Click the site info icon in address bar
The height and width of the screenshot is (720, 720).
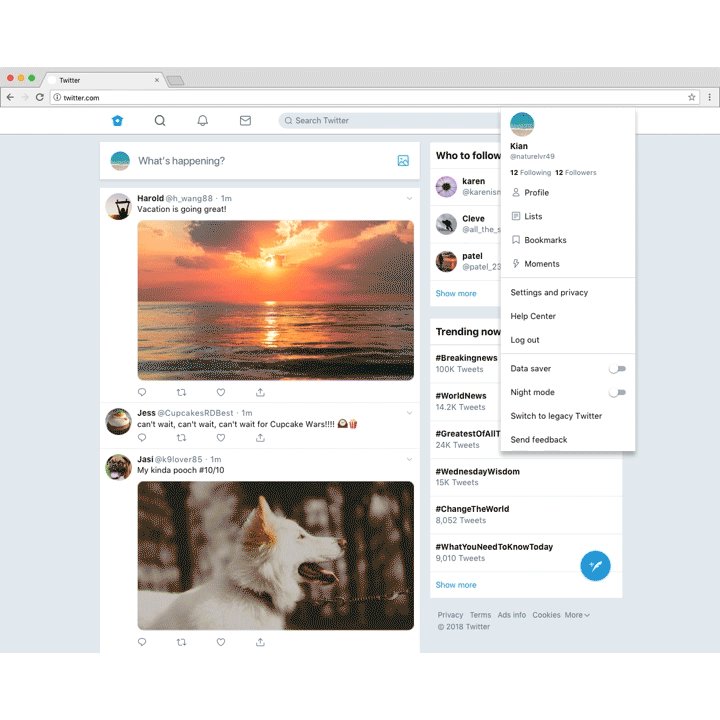coord(57,97)
